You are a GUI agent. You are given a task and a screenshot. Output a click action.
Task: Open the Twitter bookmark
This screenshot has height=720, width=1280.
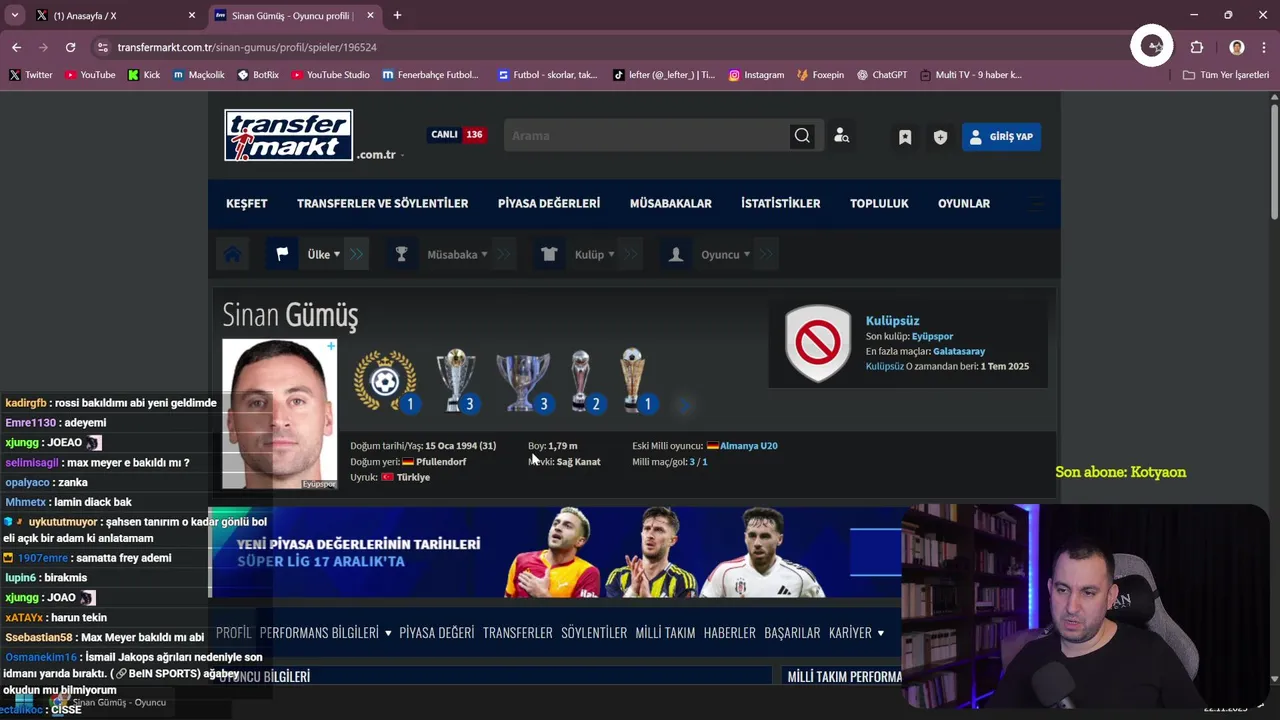pyautogui.click(x=30, y=75)
